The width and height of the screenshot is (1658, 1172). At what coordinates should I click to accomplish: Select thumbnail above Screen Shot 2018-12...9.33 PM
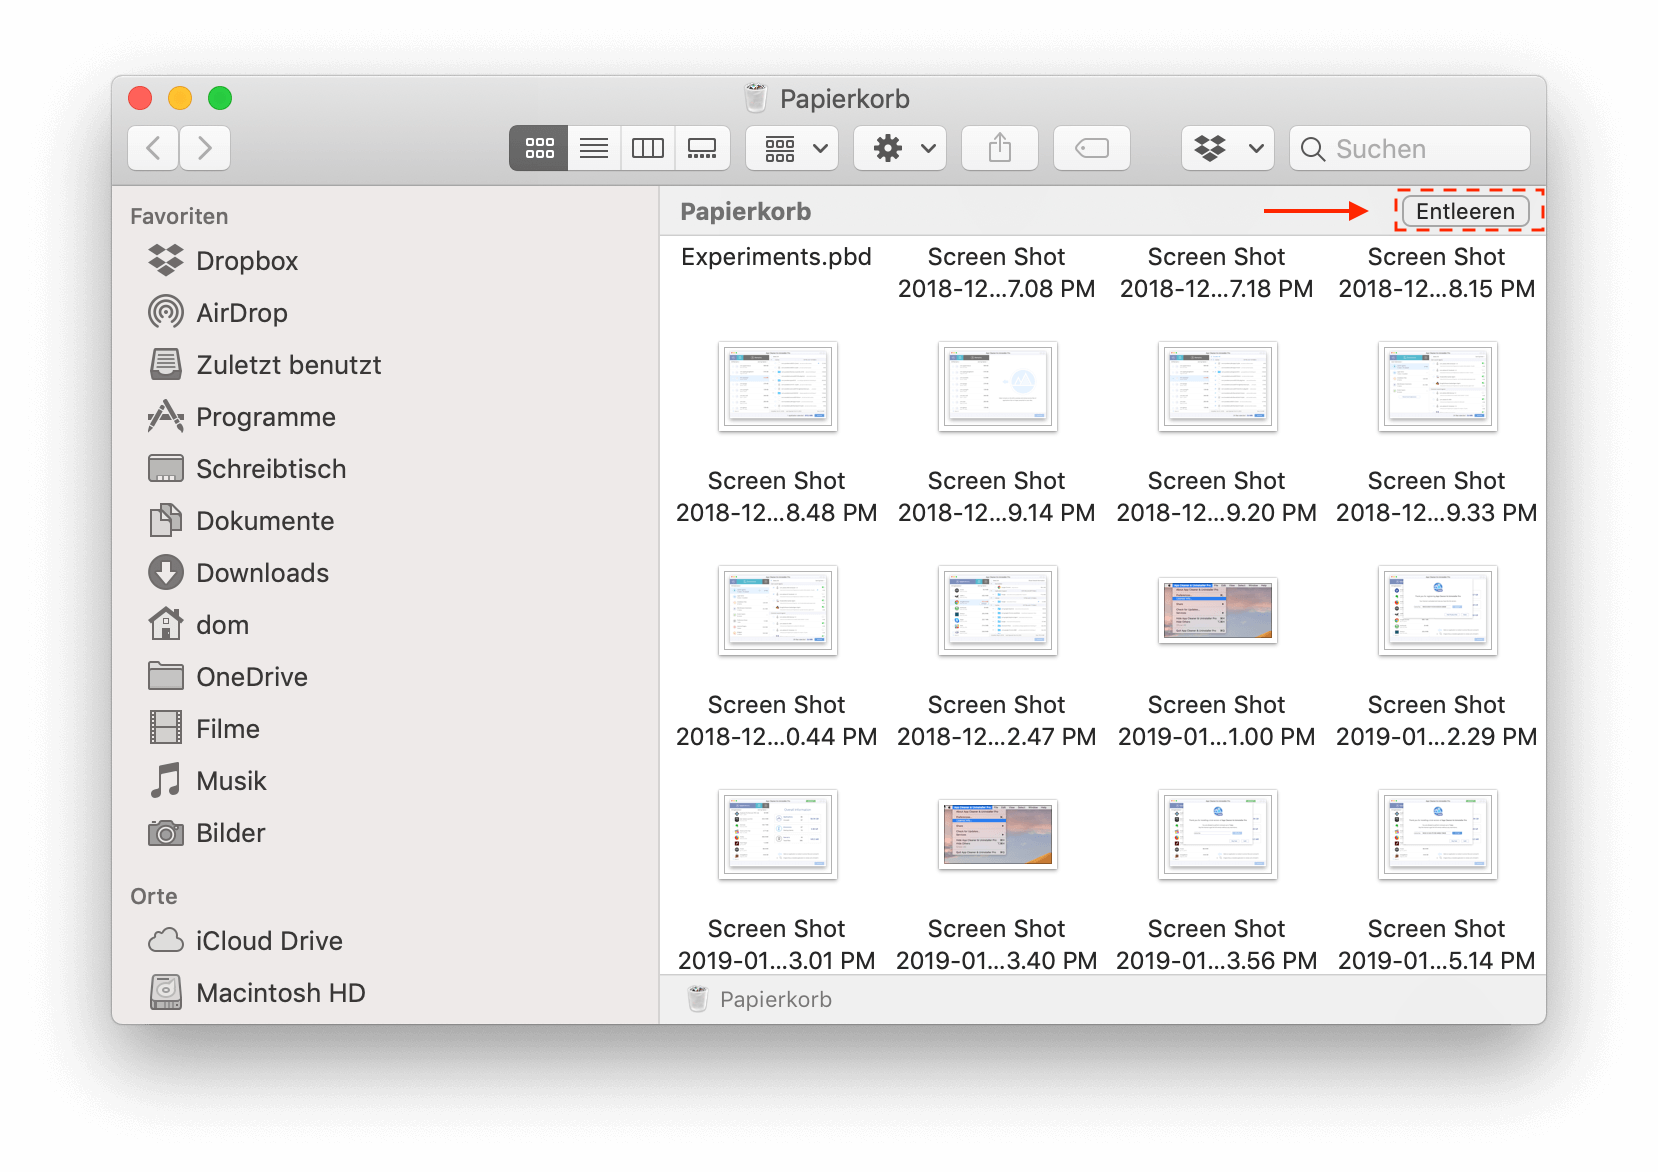click(x=1438, y=387)
